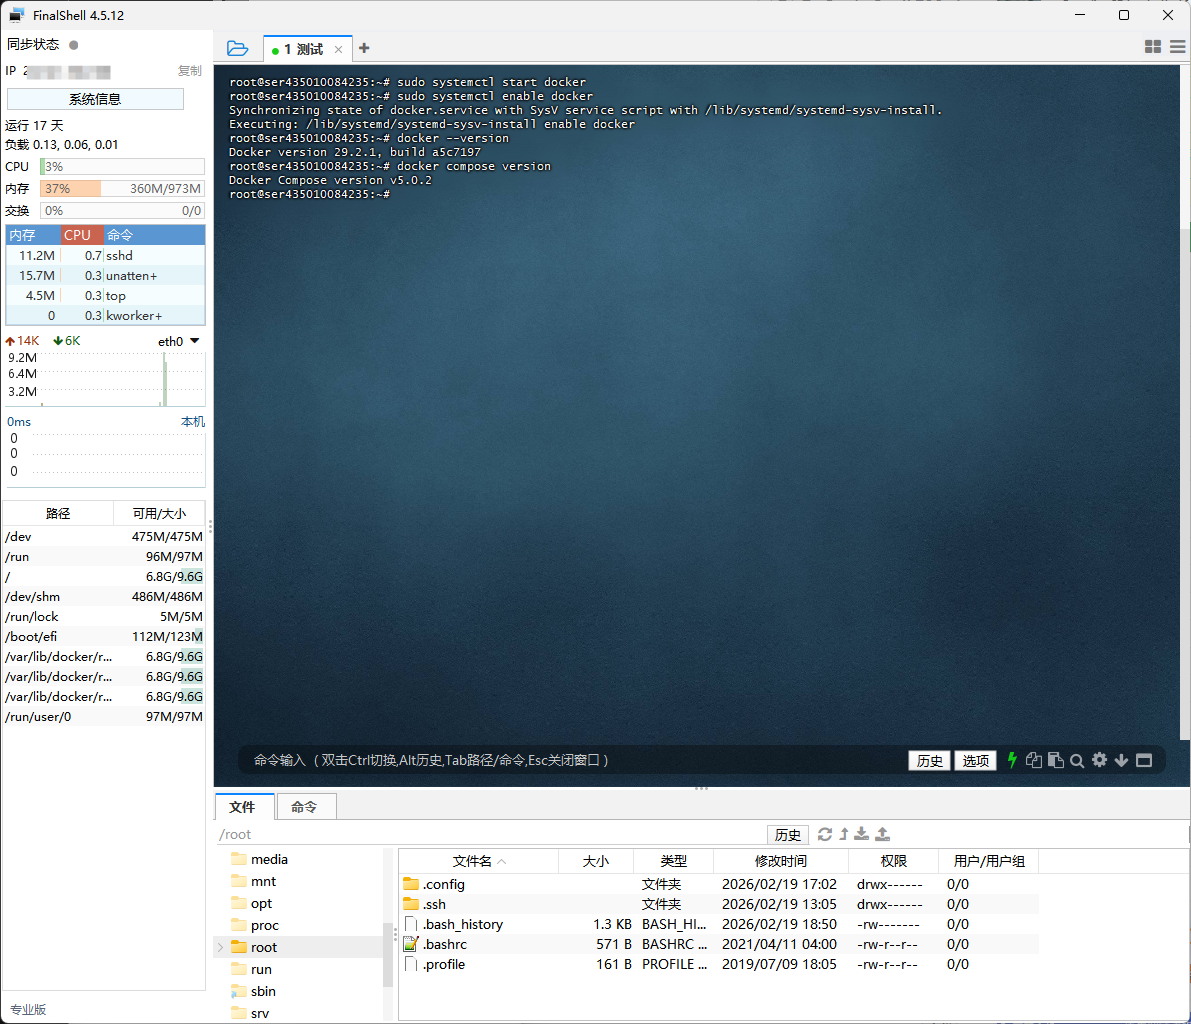Switch to the 命令 tab
This screenshot has height=1024, width=1191.
(x=304, y=807)
